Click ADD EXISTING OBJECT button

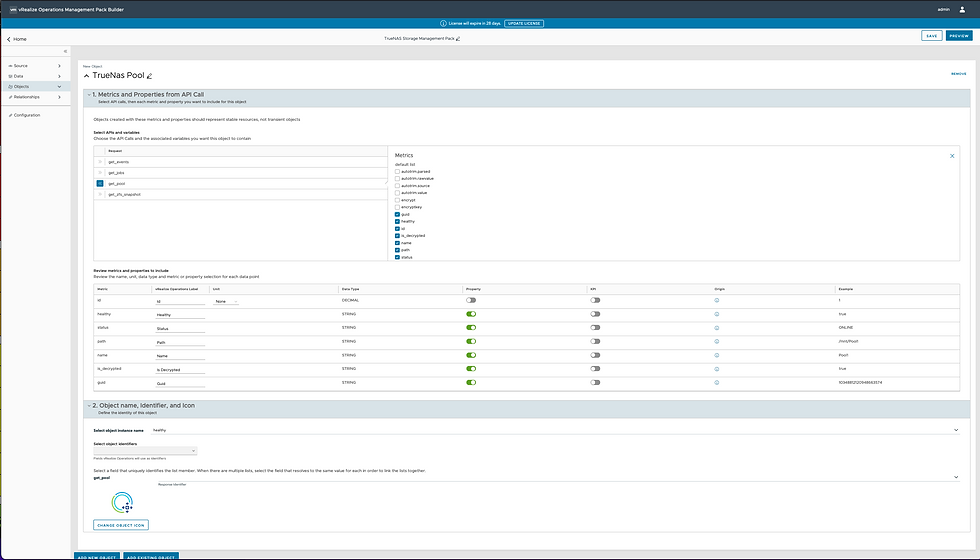click(x=150, y=556)
